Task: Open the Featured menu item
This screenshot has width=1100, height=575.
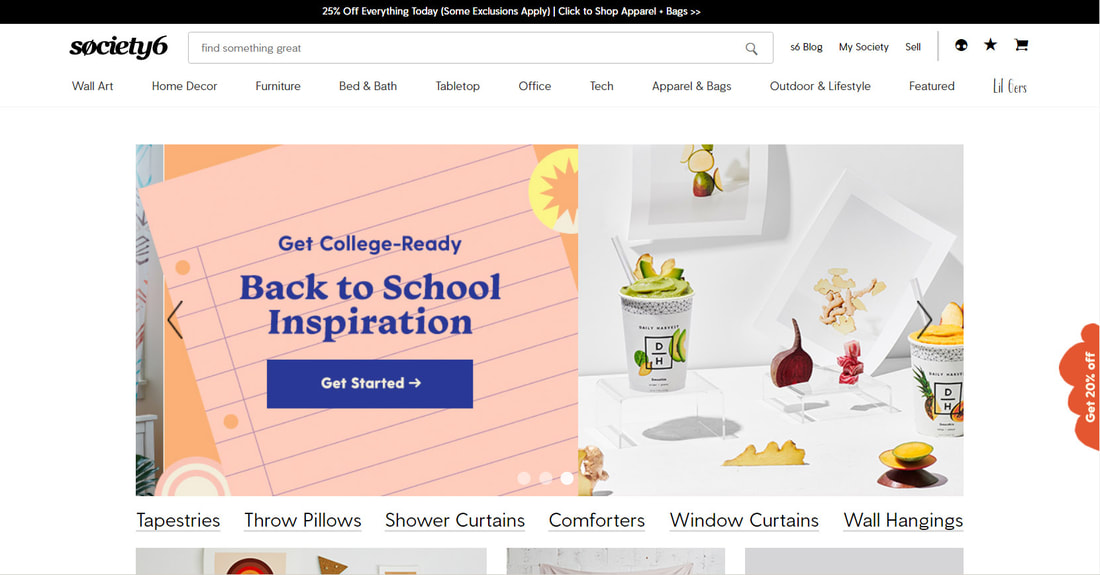Action: pyautogui.click(x=932, y=86)
